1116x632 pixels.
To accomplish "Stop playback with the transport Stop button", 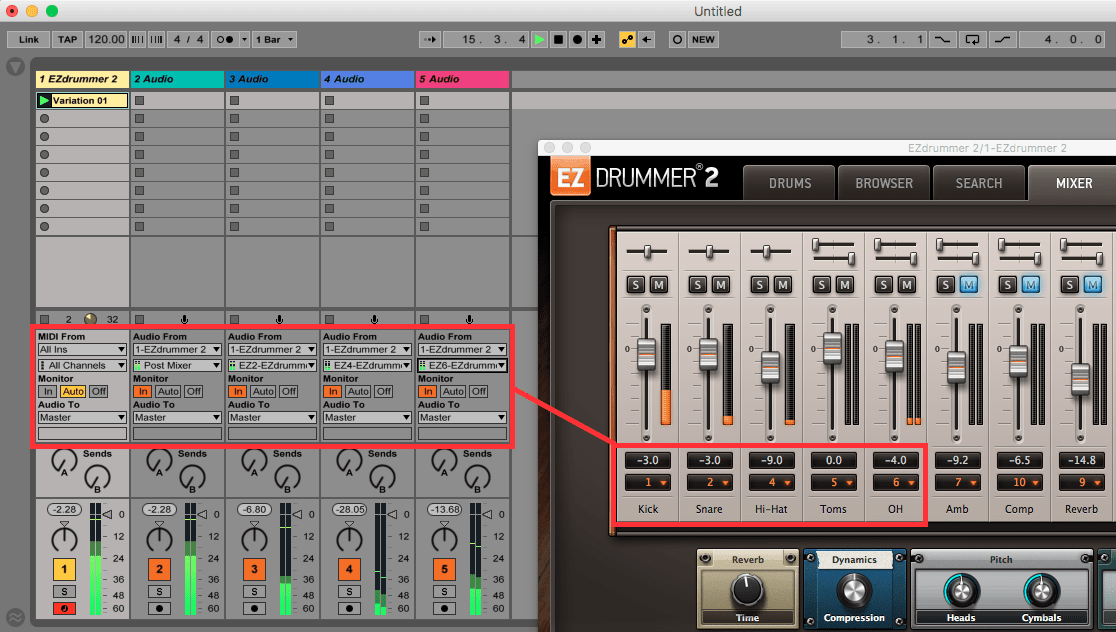I will point(559,40).
